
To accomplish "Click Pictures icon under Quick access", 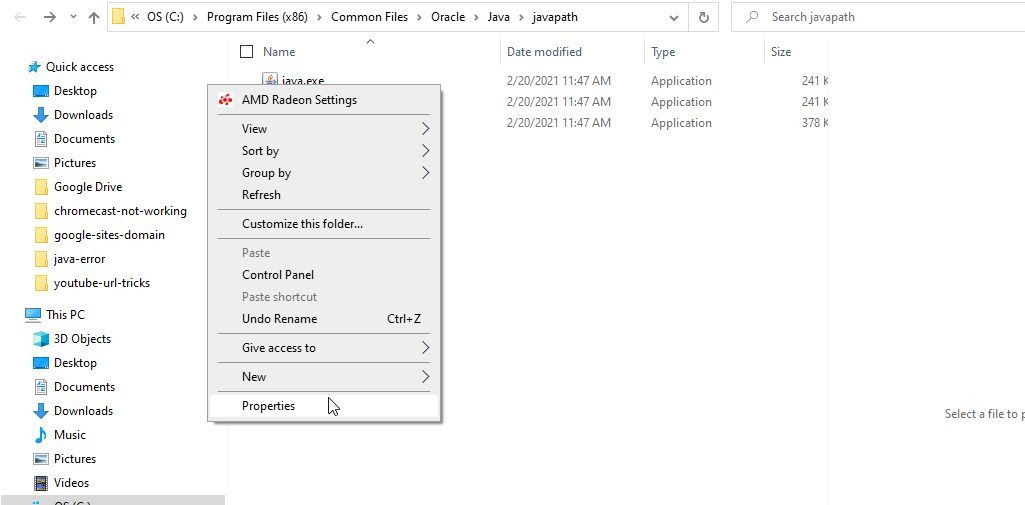I will tap(41, 163).
